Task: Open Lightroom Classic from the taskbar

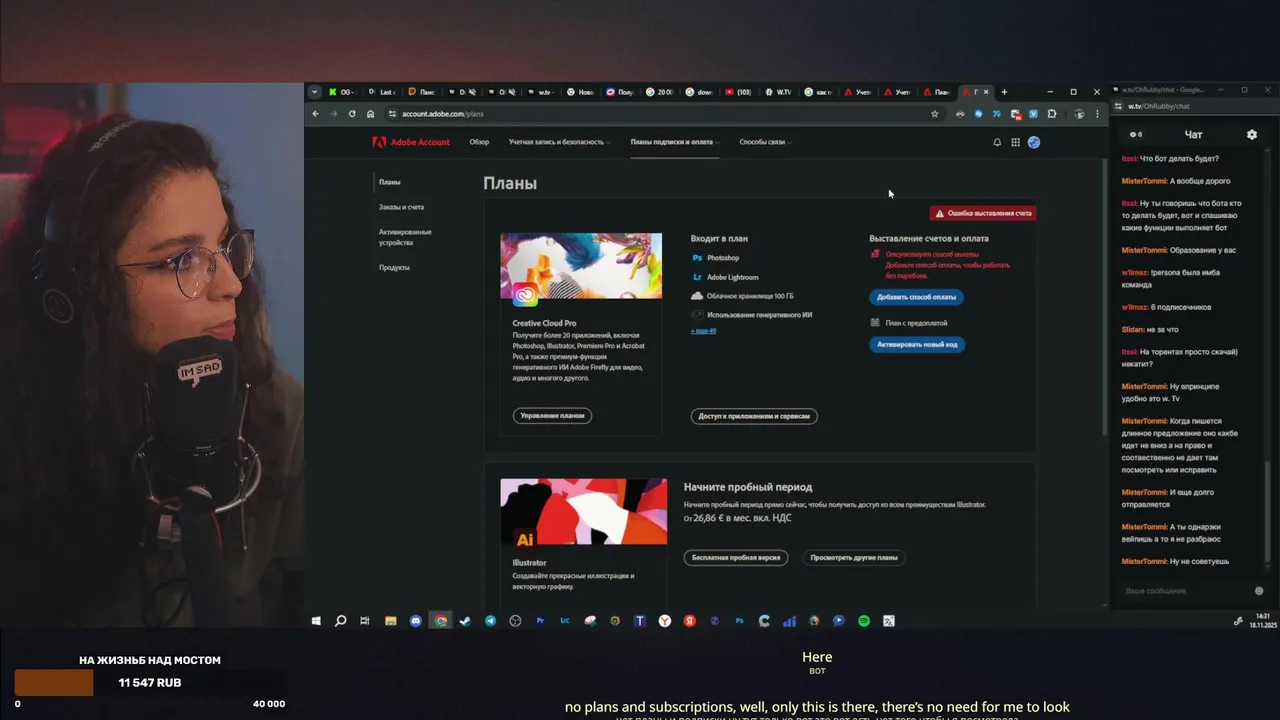Action: [565, 621]
